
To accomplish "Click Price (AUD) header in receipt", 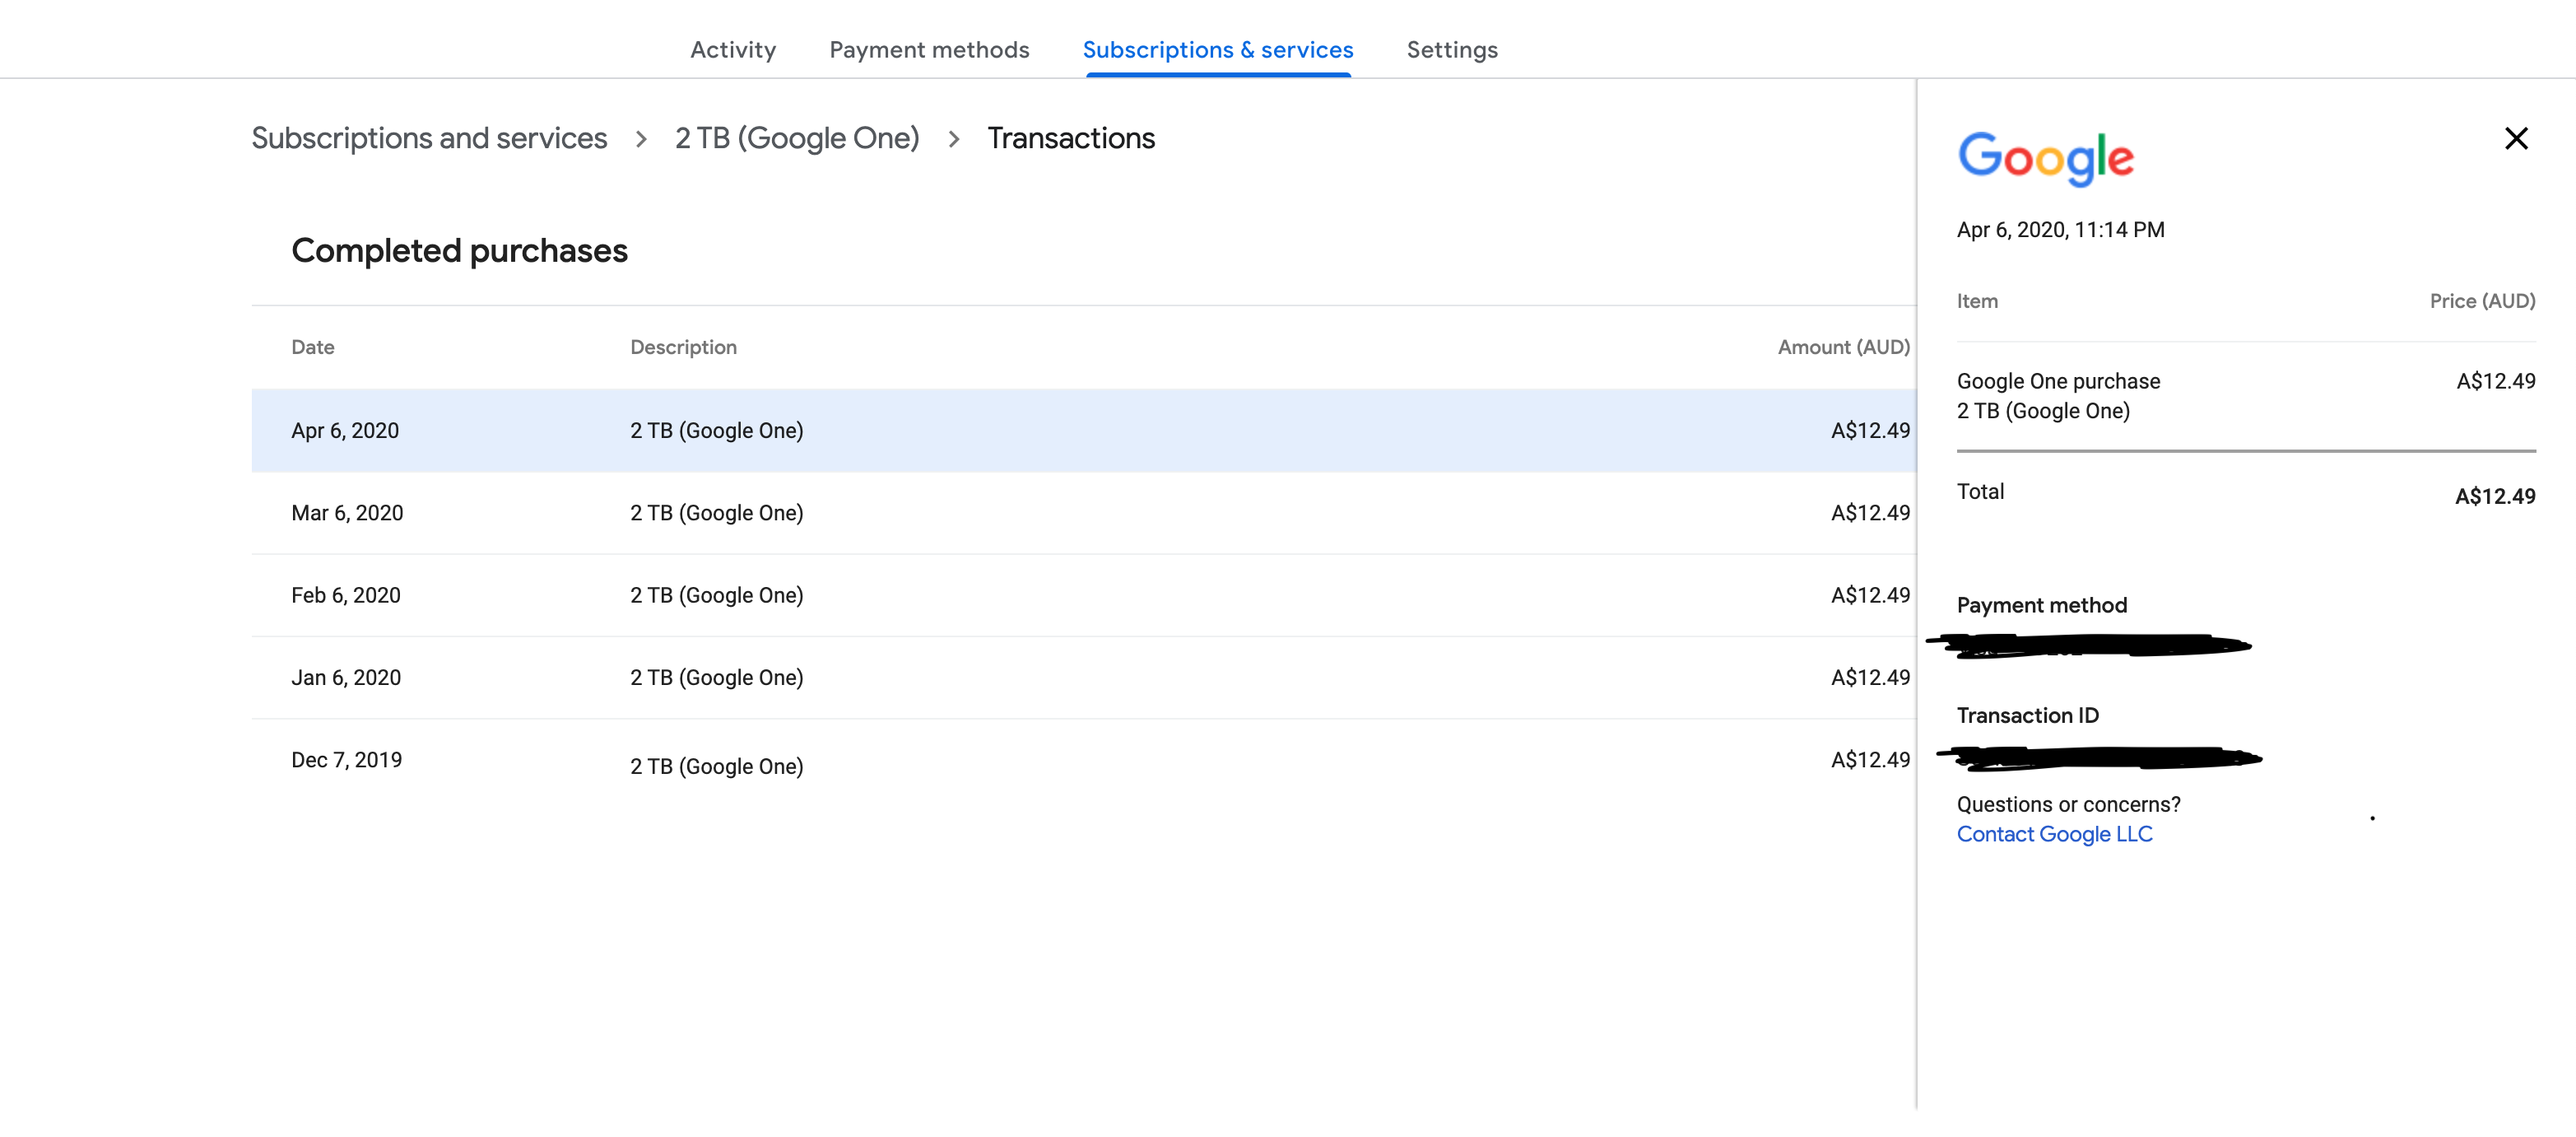I will pos(2482,301).
